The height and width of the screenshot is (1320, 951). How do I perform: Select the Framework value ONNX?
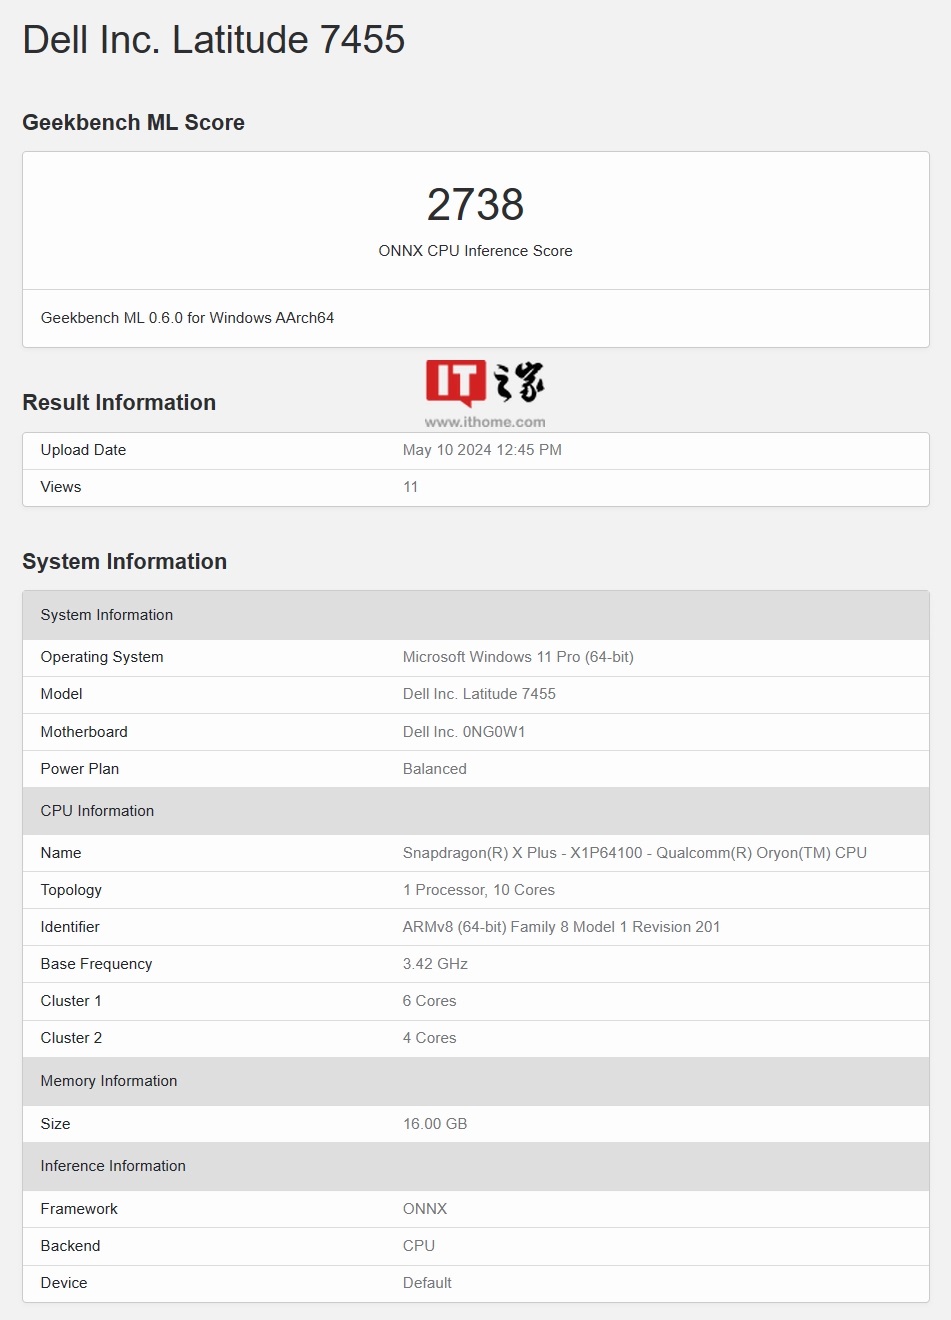(425, 1209)
